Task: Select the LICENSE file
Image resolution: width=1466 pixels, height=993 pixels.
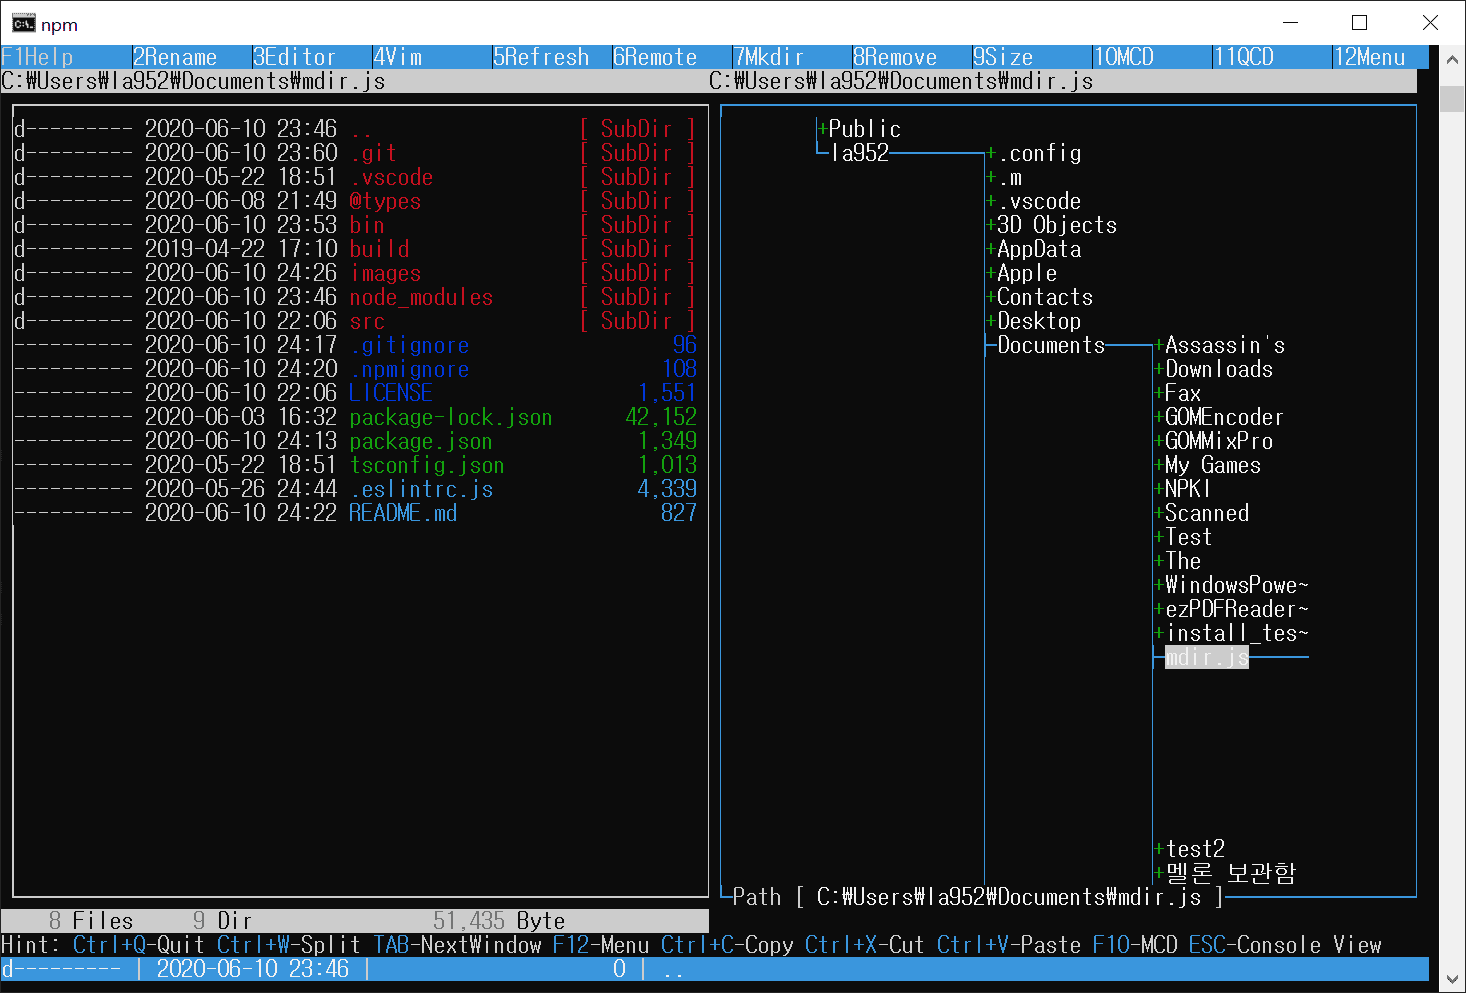Action: [355, 393]
